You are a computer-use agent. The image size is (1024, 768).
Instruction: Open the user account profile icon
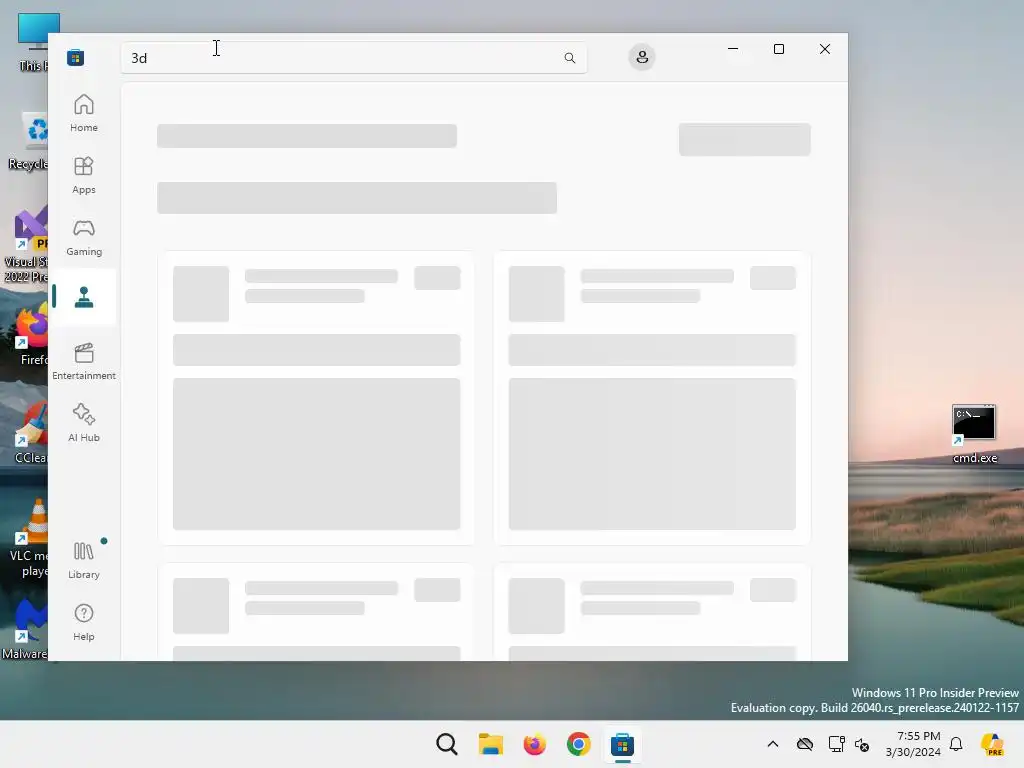point(642,57)
